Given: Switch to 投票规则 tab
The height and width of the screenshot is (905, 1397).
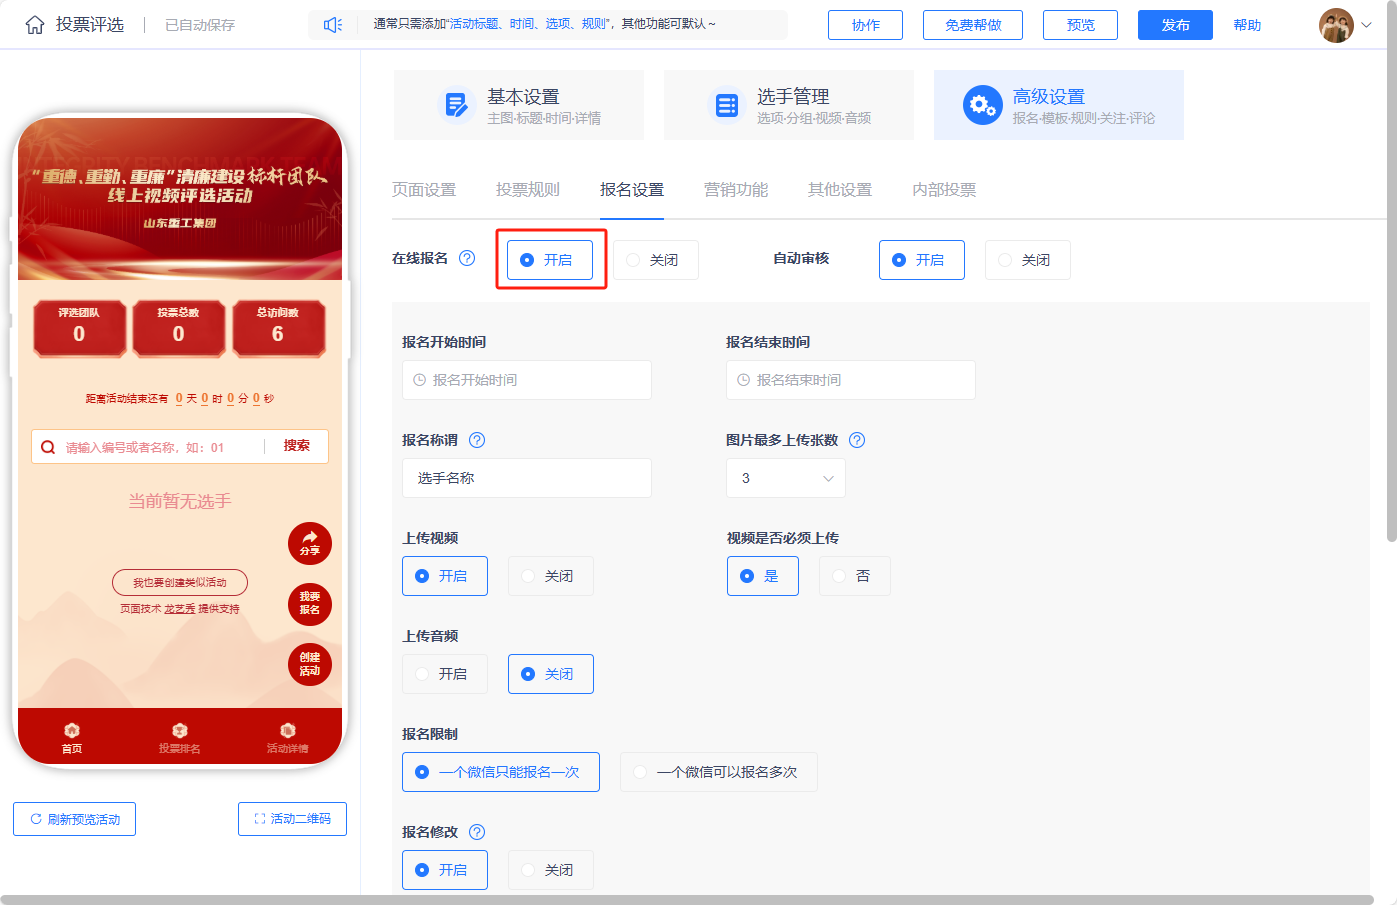Looking at the screenshot, I should [528, 190].
